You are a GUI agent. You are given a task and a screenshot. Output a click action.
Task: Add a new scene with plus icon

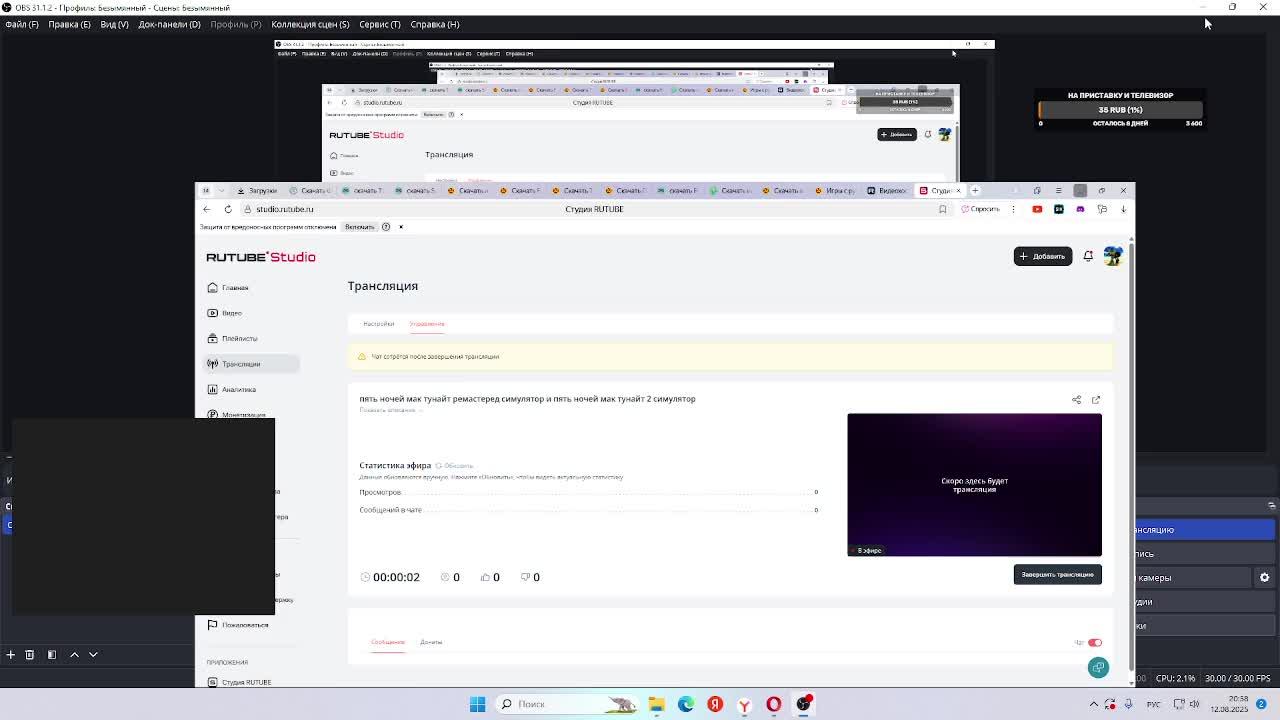(10, 654)
